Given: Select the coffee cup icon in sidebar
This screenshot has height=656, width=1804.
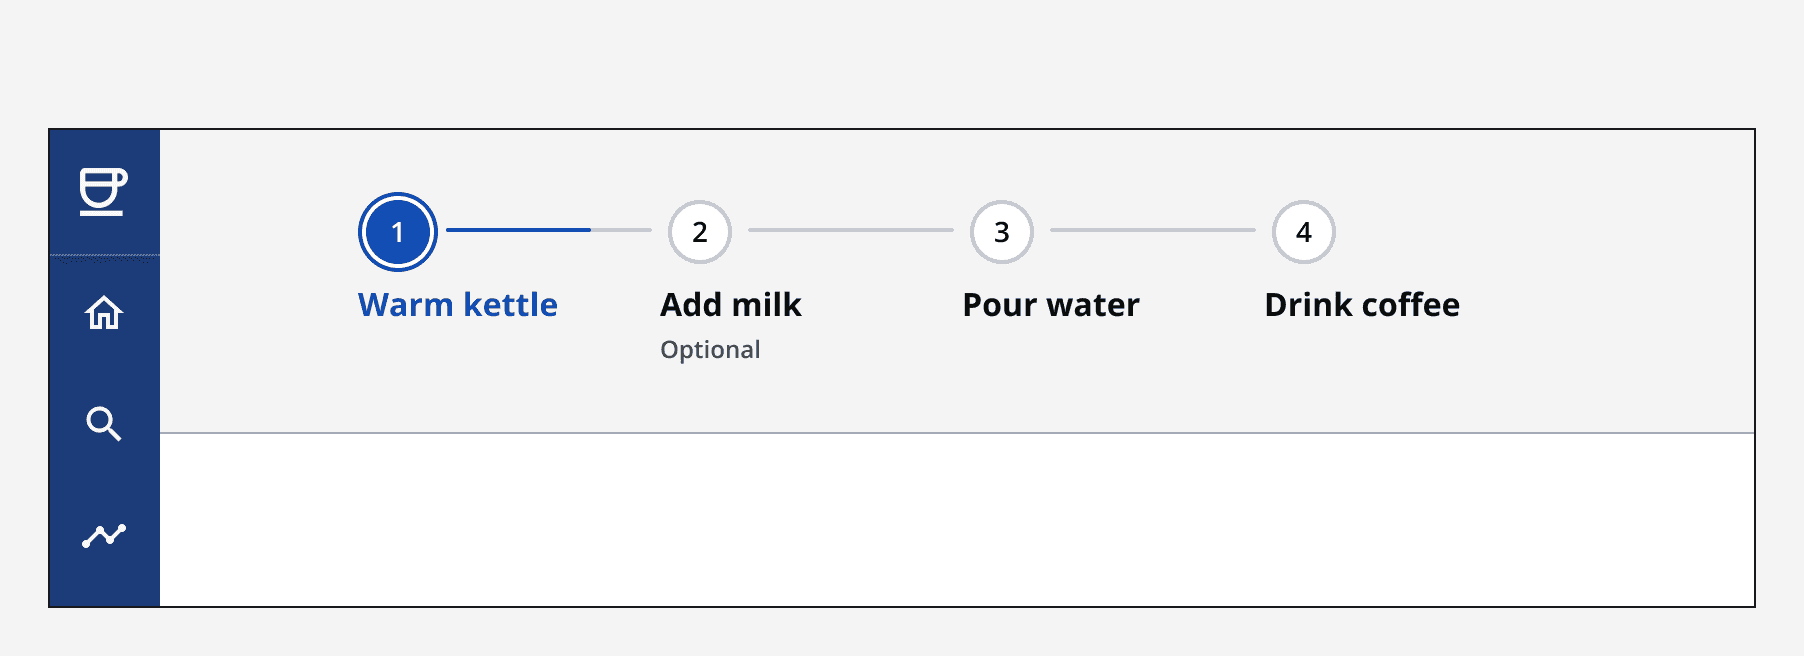Looking at the screenshot, I should pos(103,192).
